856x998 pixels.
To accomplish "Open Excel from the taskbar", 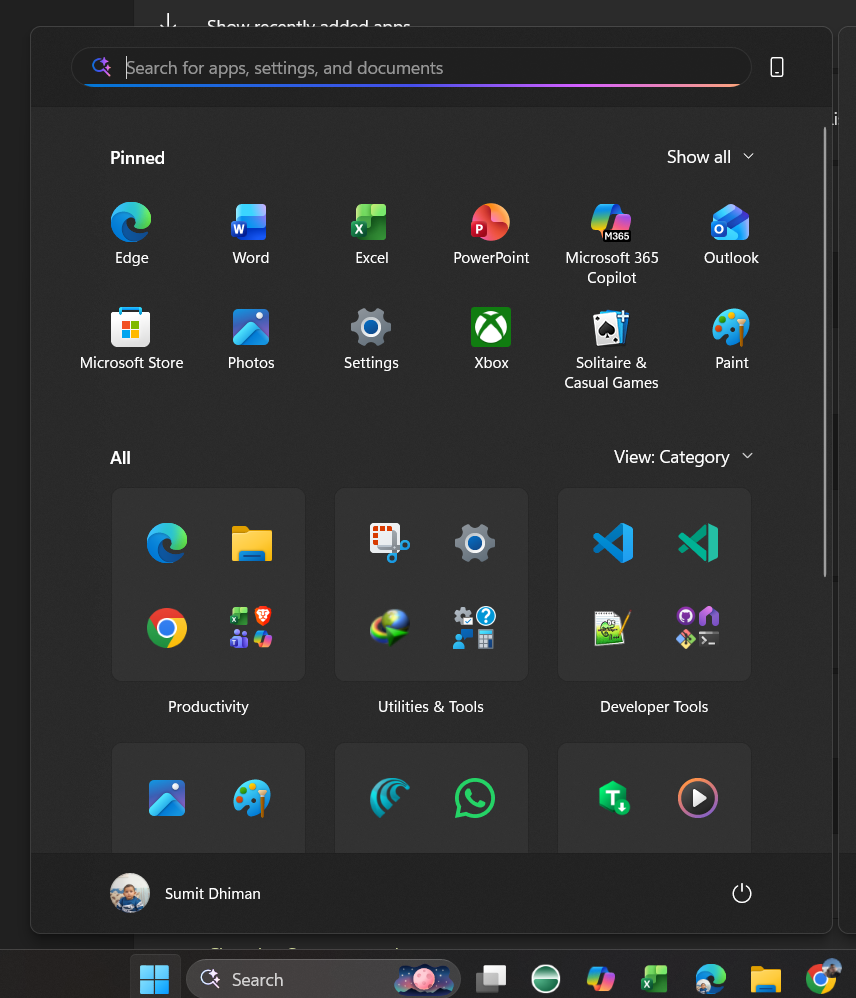I will click(x=655, y=979).
